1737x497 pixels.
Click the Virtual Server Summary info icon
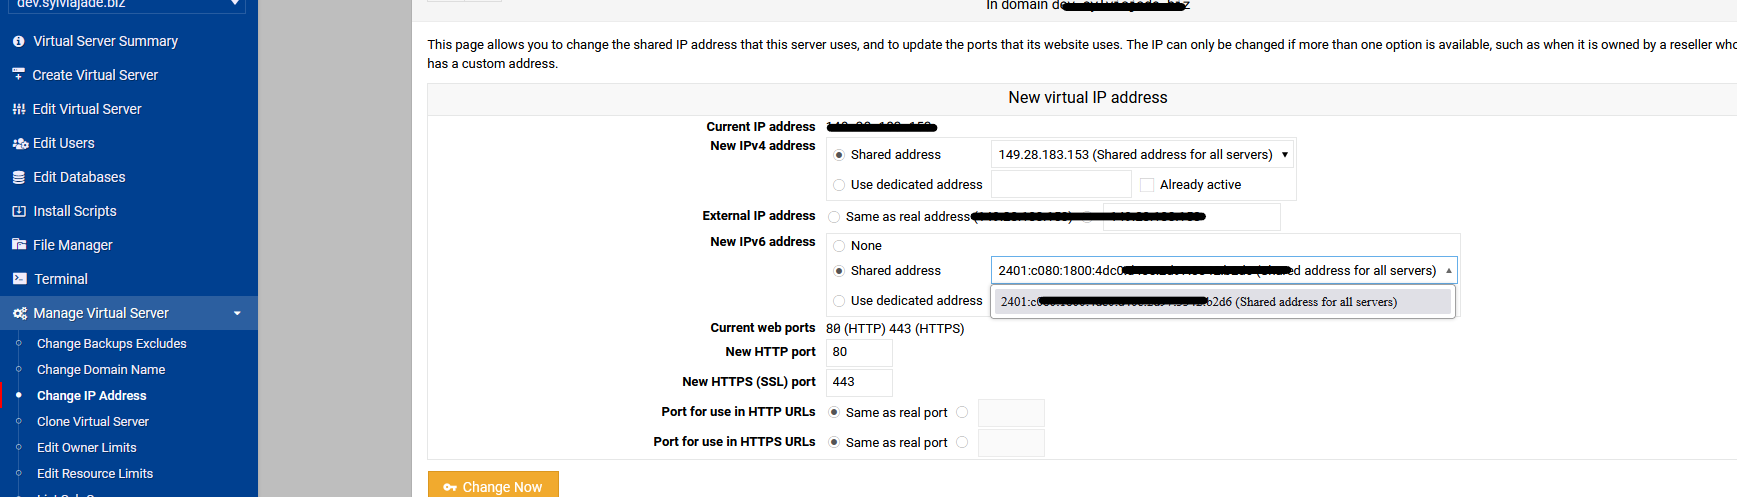pyautogui.click(x=19, y=41)
